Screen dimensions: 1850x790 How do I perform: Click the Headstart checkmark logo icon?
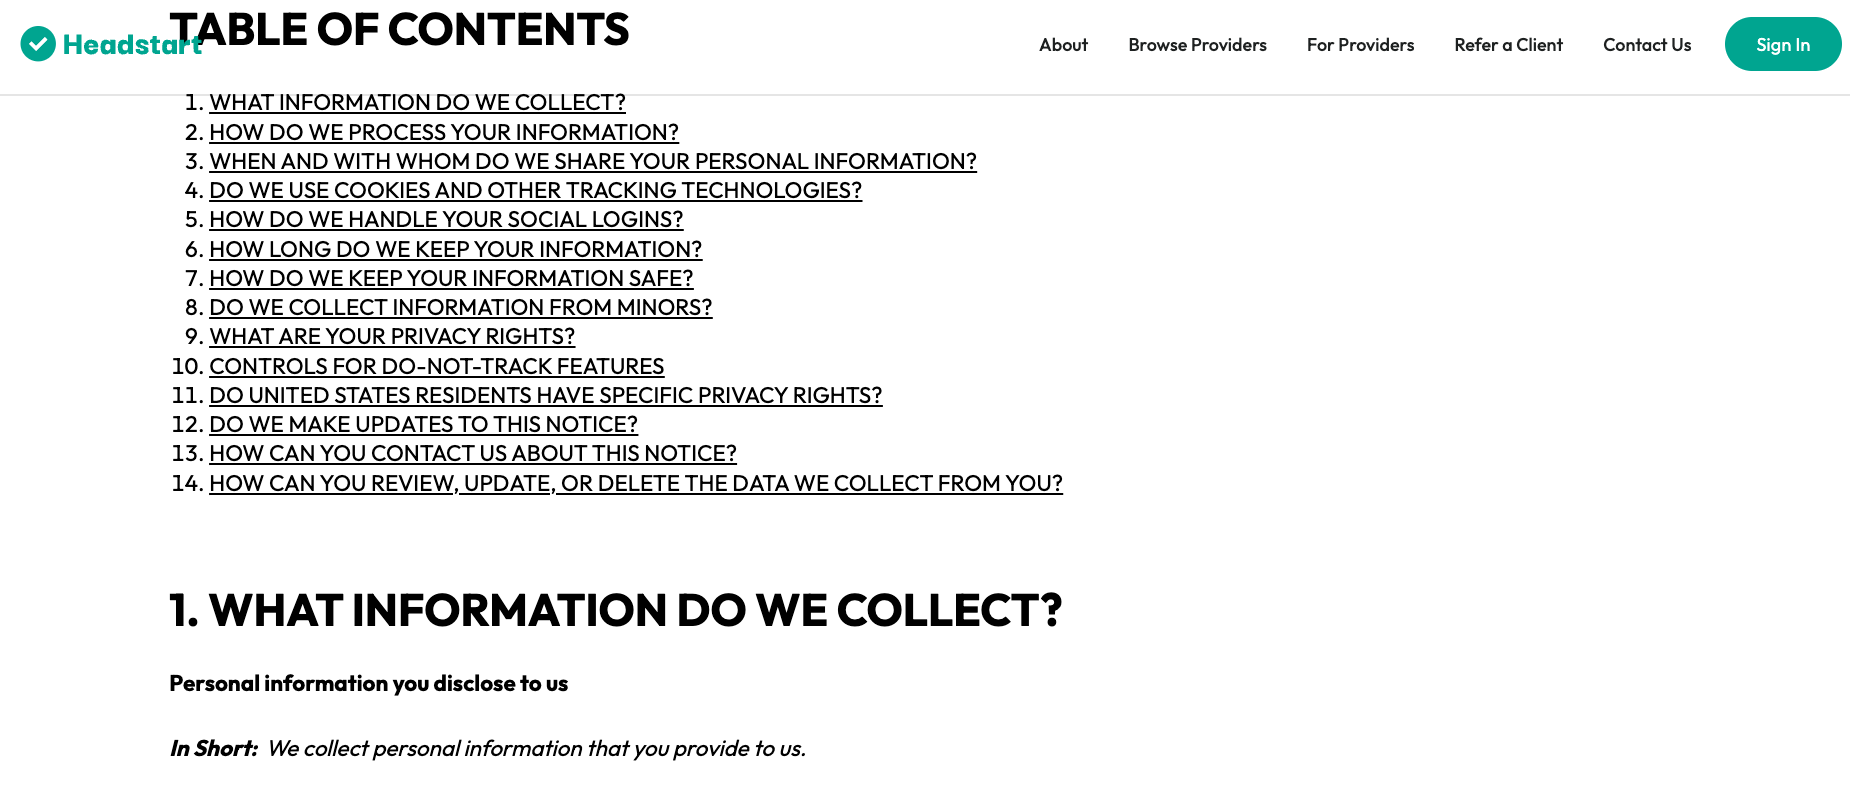[x=38, y=44]
